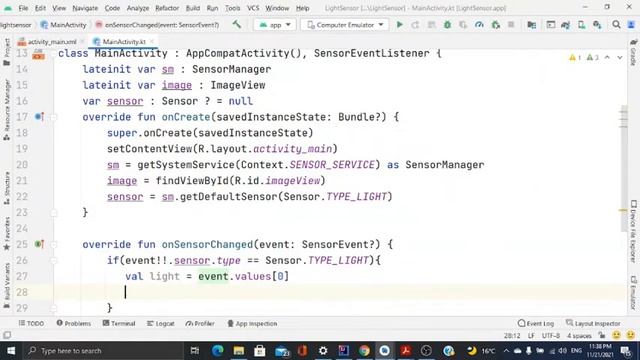Click the yellow warning indicator in editor corner
The image size is (640, 360).
click(x=575, y=58)
